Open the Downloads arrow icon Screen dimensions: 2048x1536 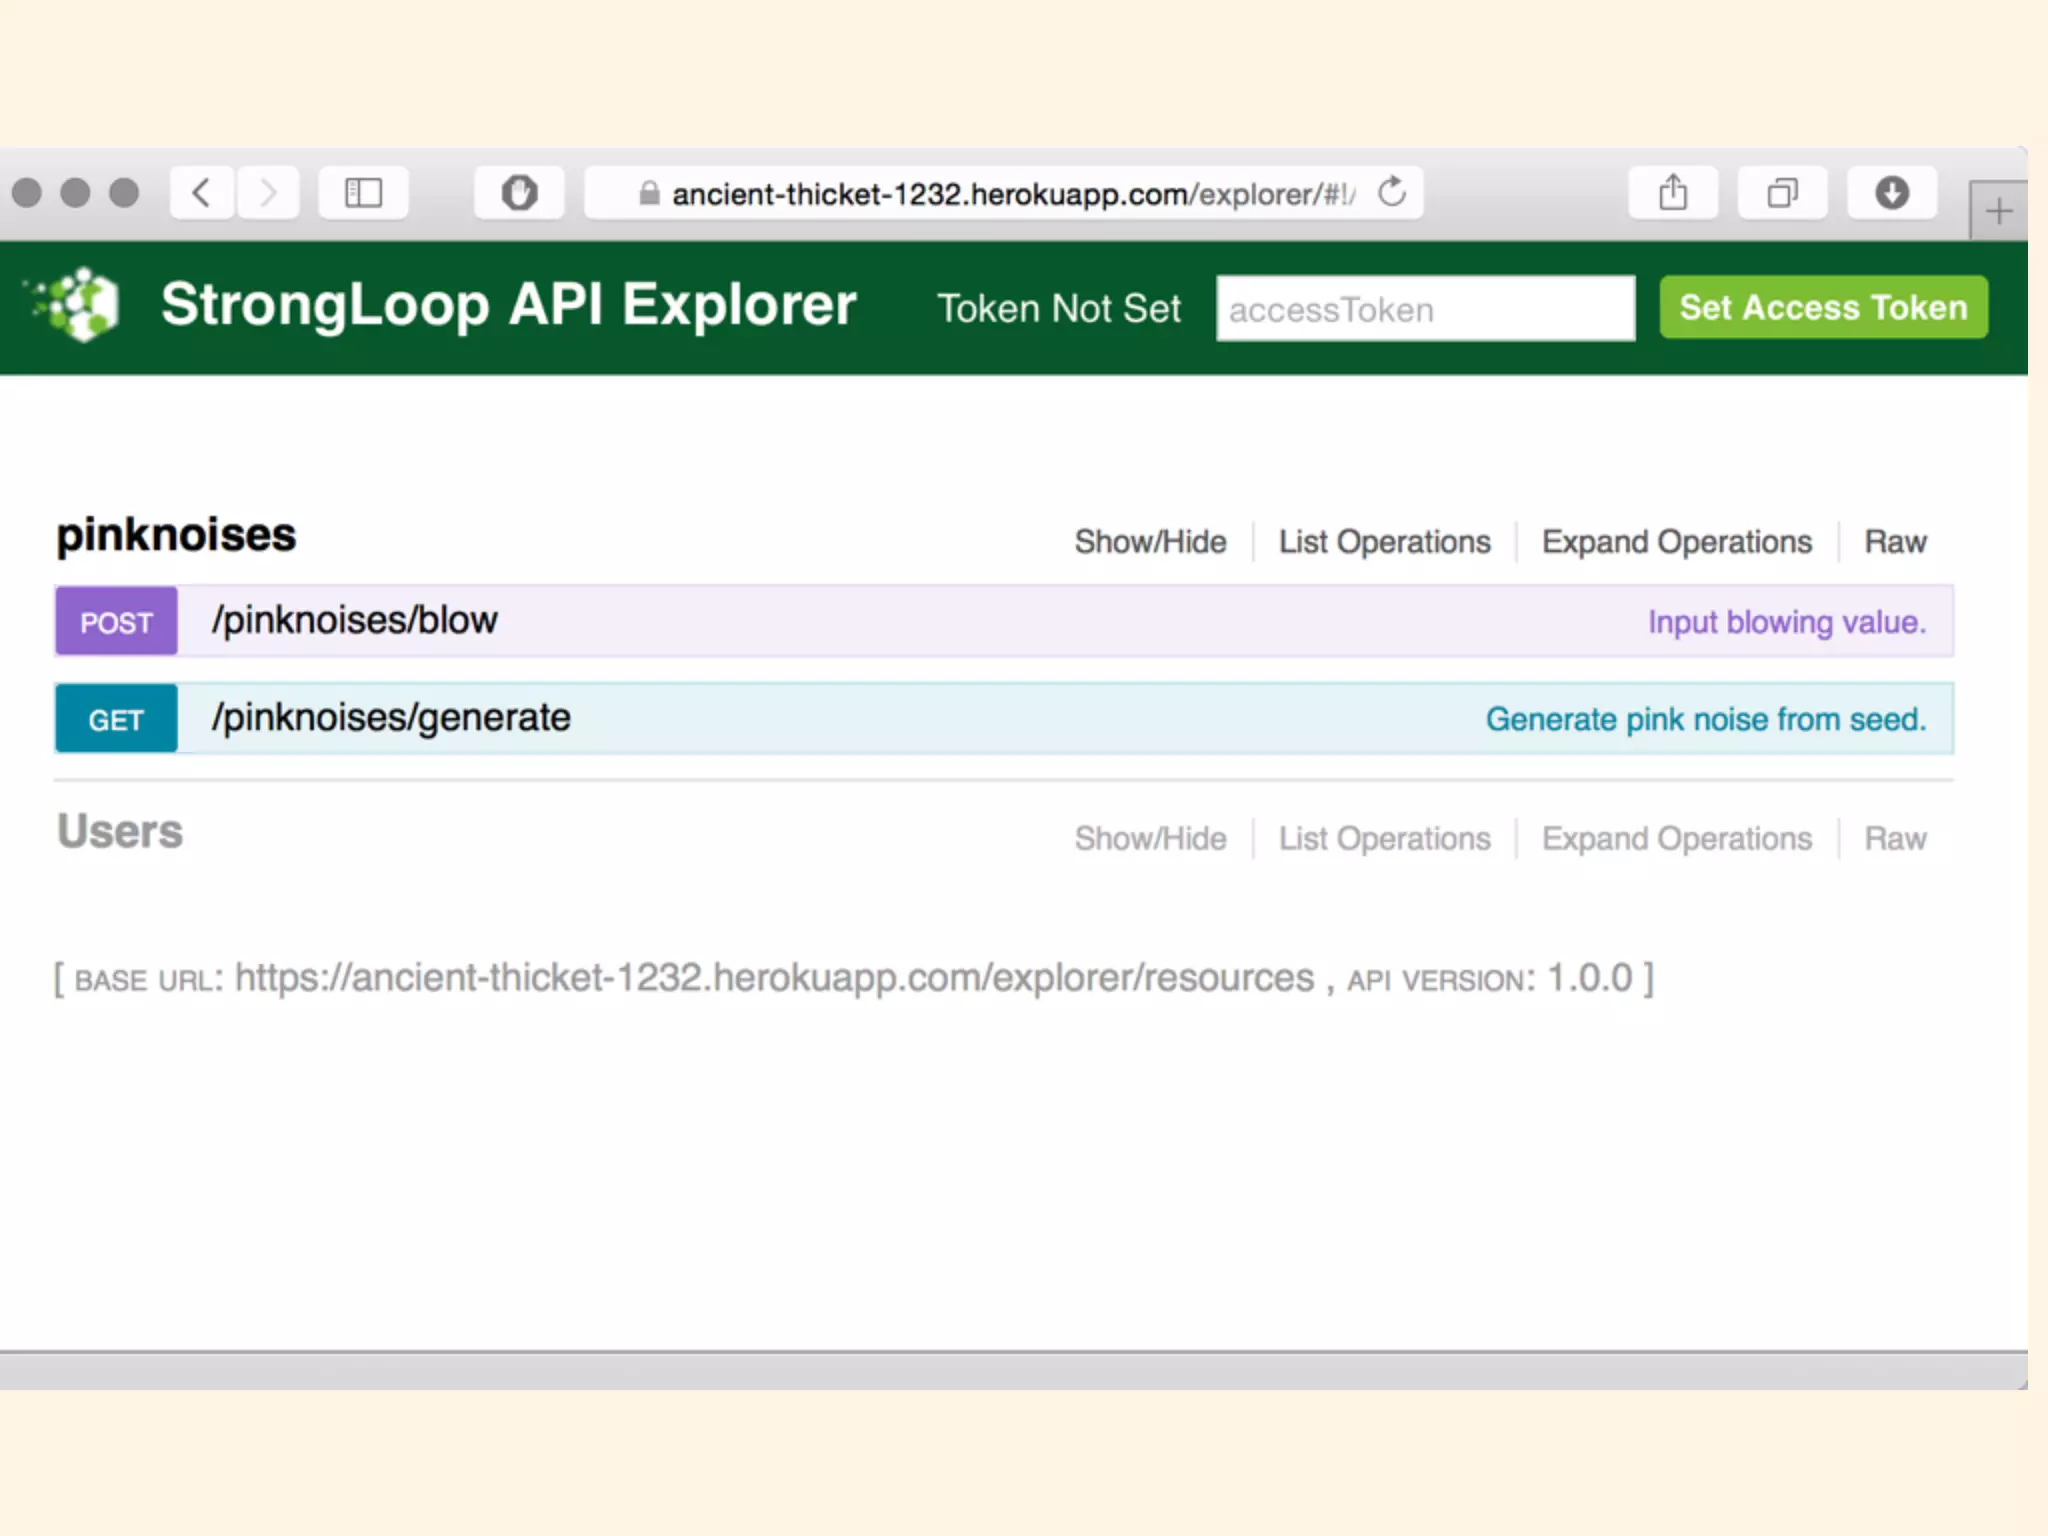tap(1891, 192)
